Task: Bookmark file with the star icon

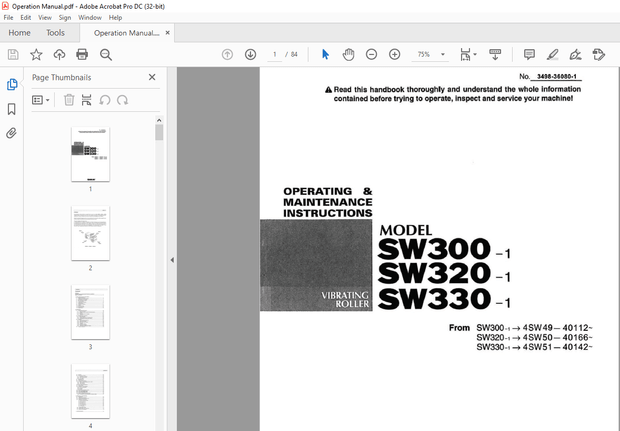Action: click(x=36, y=55)
